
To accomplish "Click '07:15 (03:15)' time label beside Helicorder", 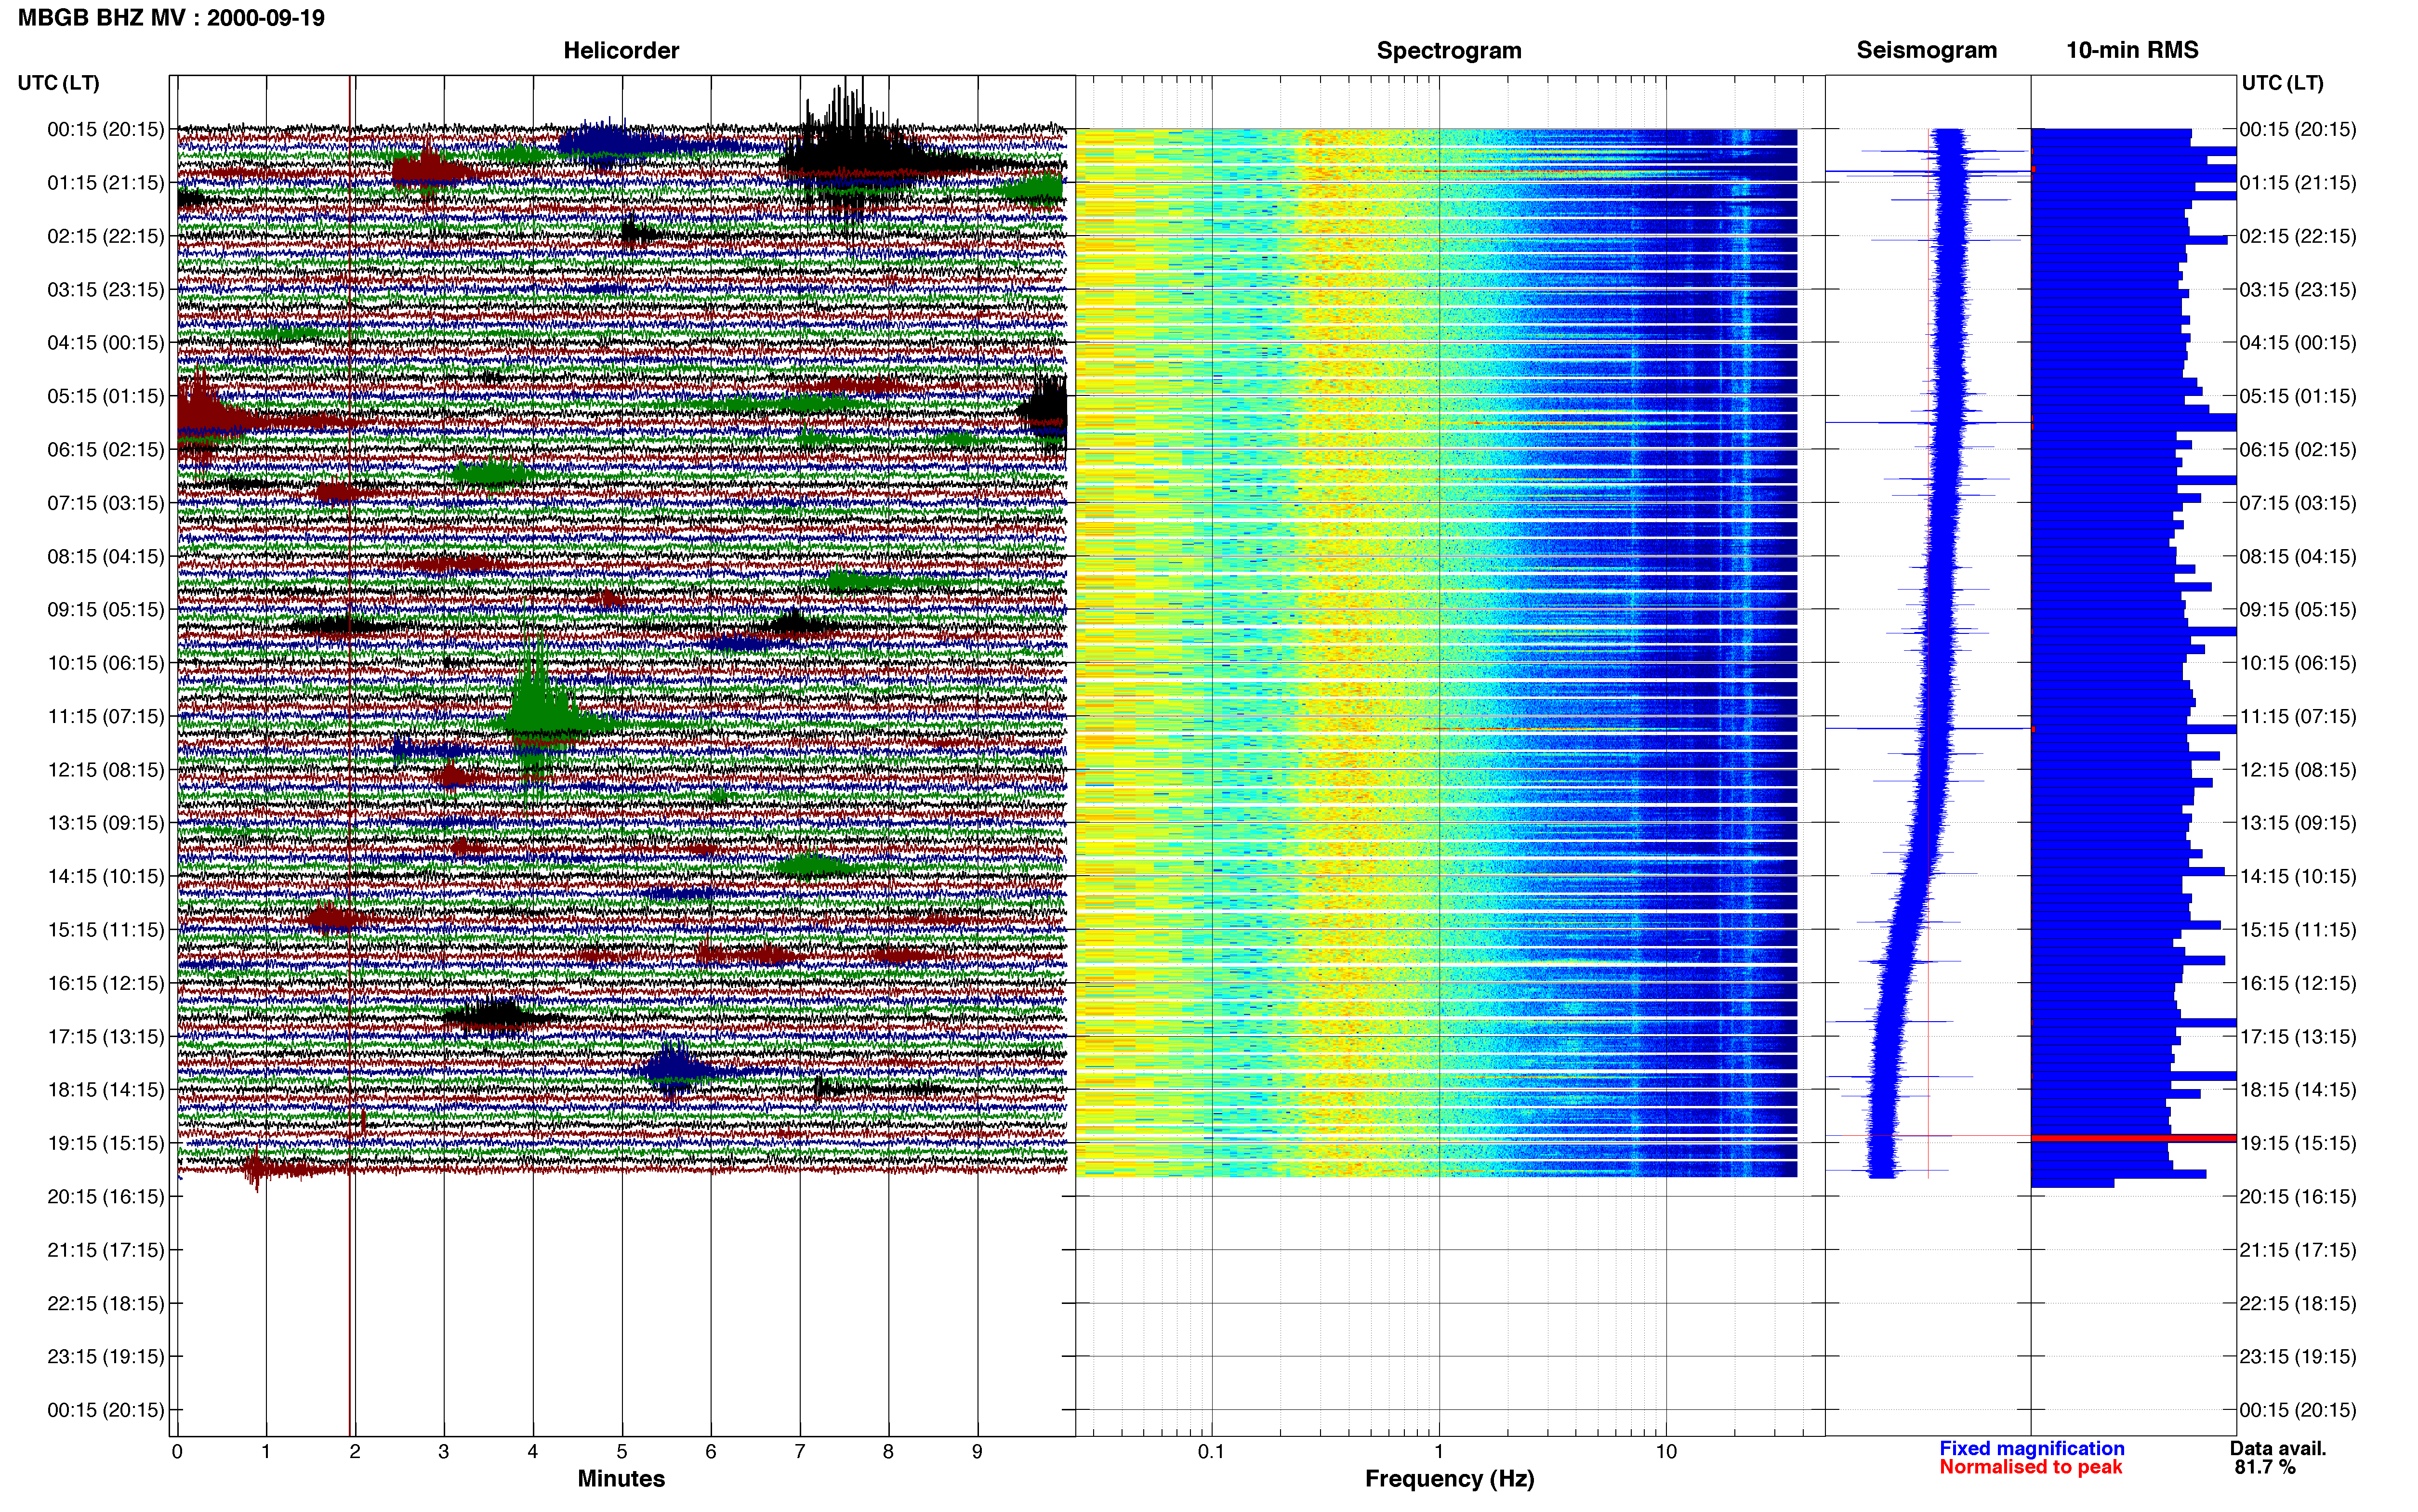I will tap(106, 503).
